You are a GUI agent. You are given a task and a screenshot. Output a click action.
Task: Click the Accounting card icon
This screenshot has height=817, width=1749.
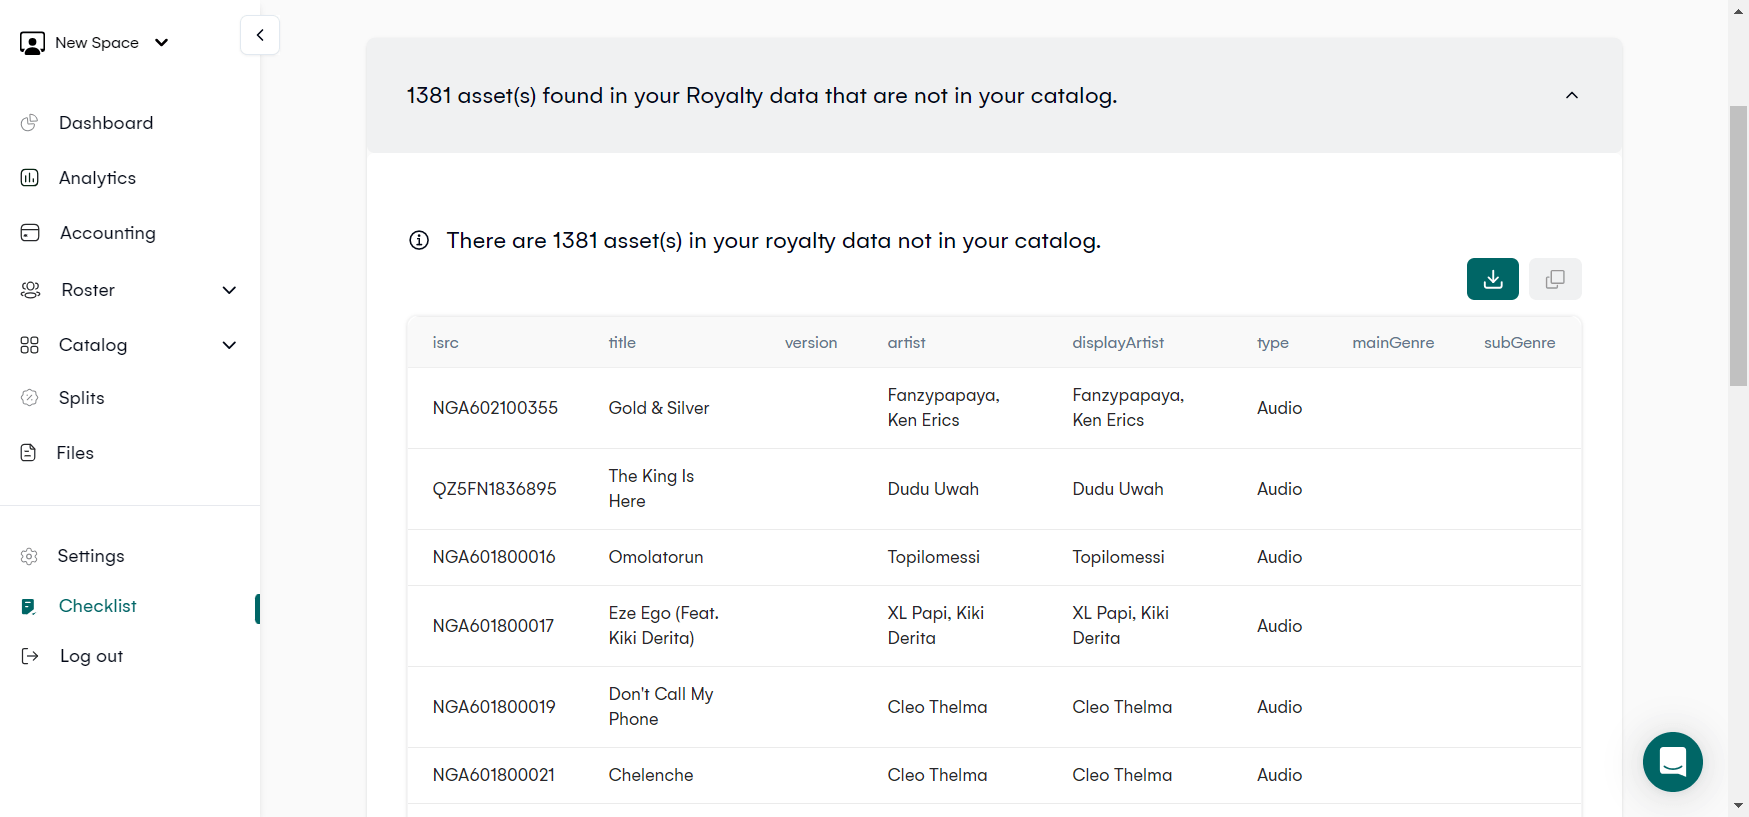point(30,233)
